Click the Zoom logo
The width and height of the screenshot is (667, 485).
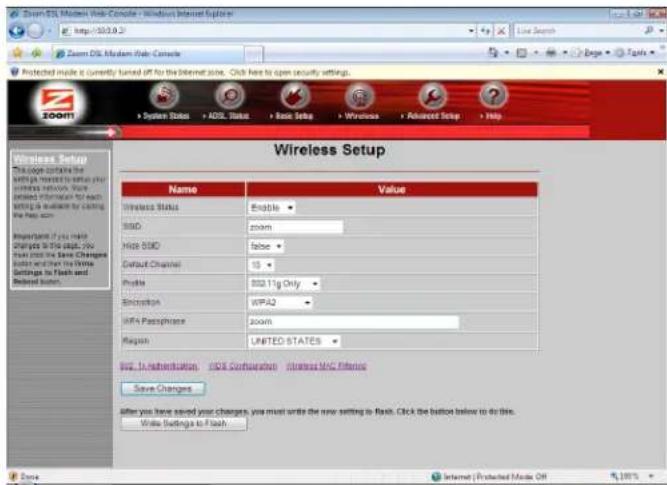coord(58,104)
